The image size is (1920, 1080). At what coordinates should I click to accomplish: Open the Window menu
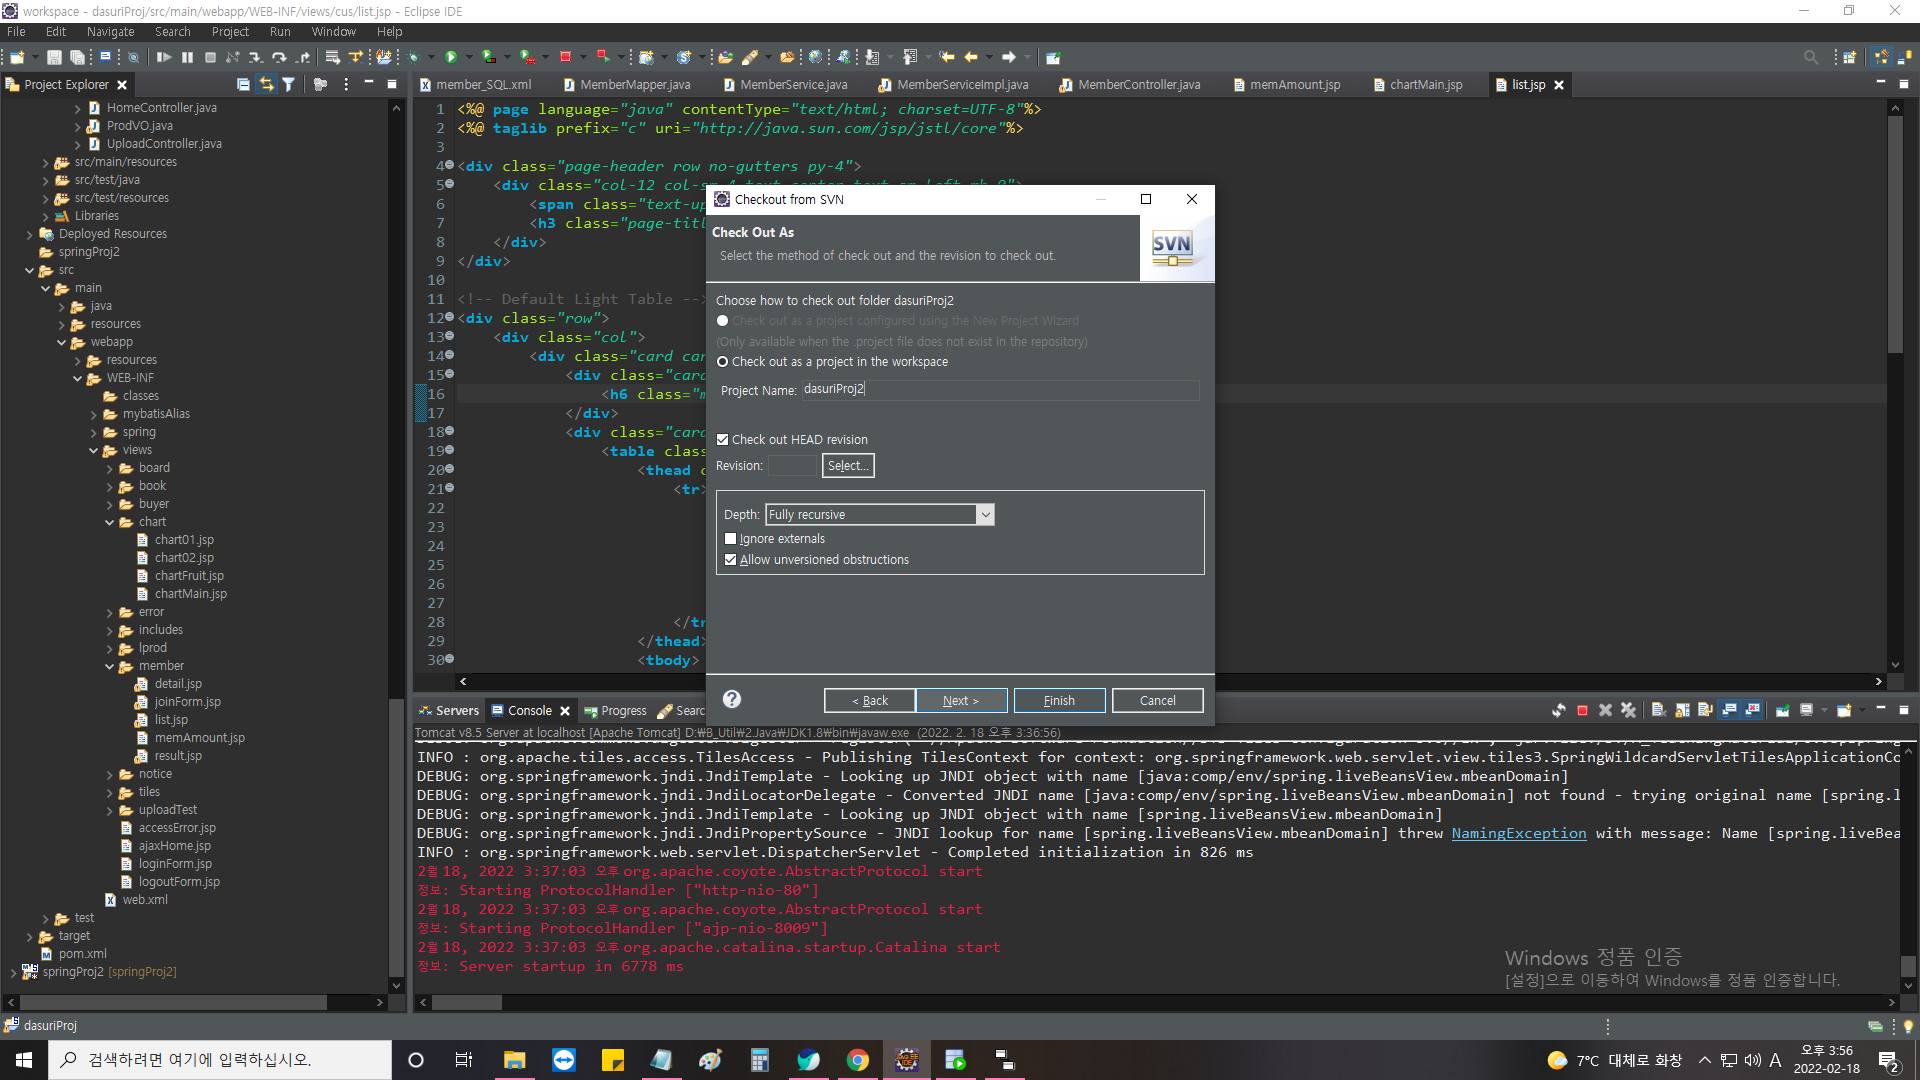[x=333, y=32]
